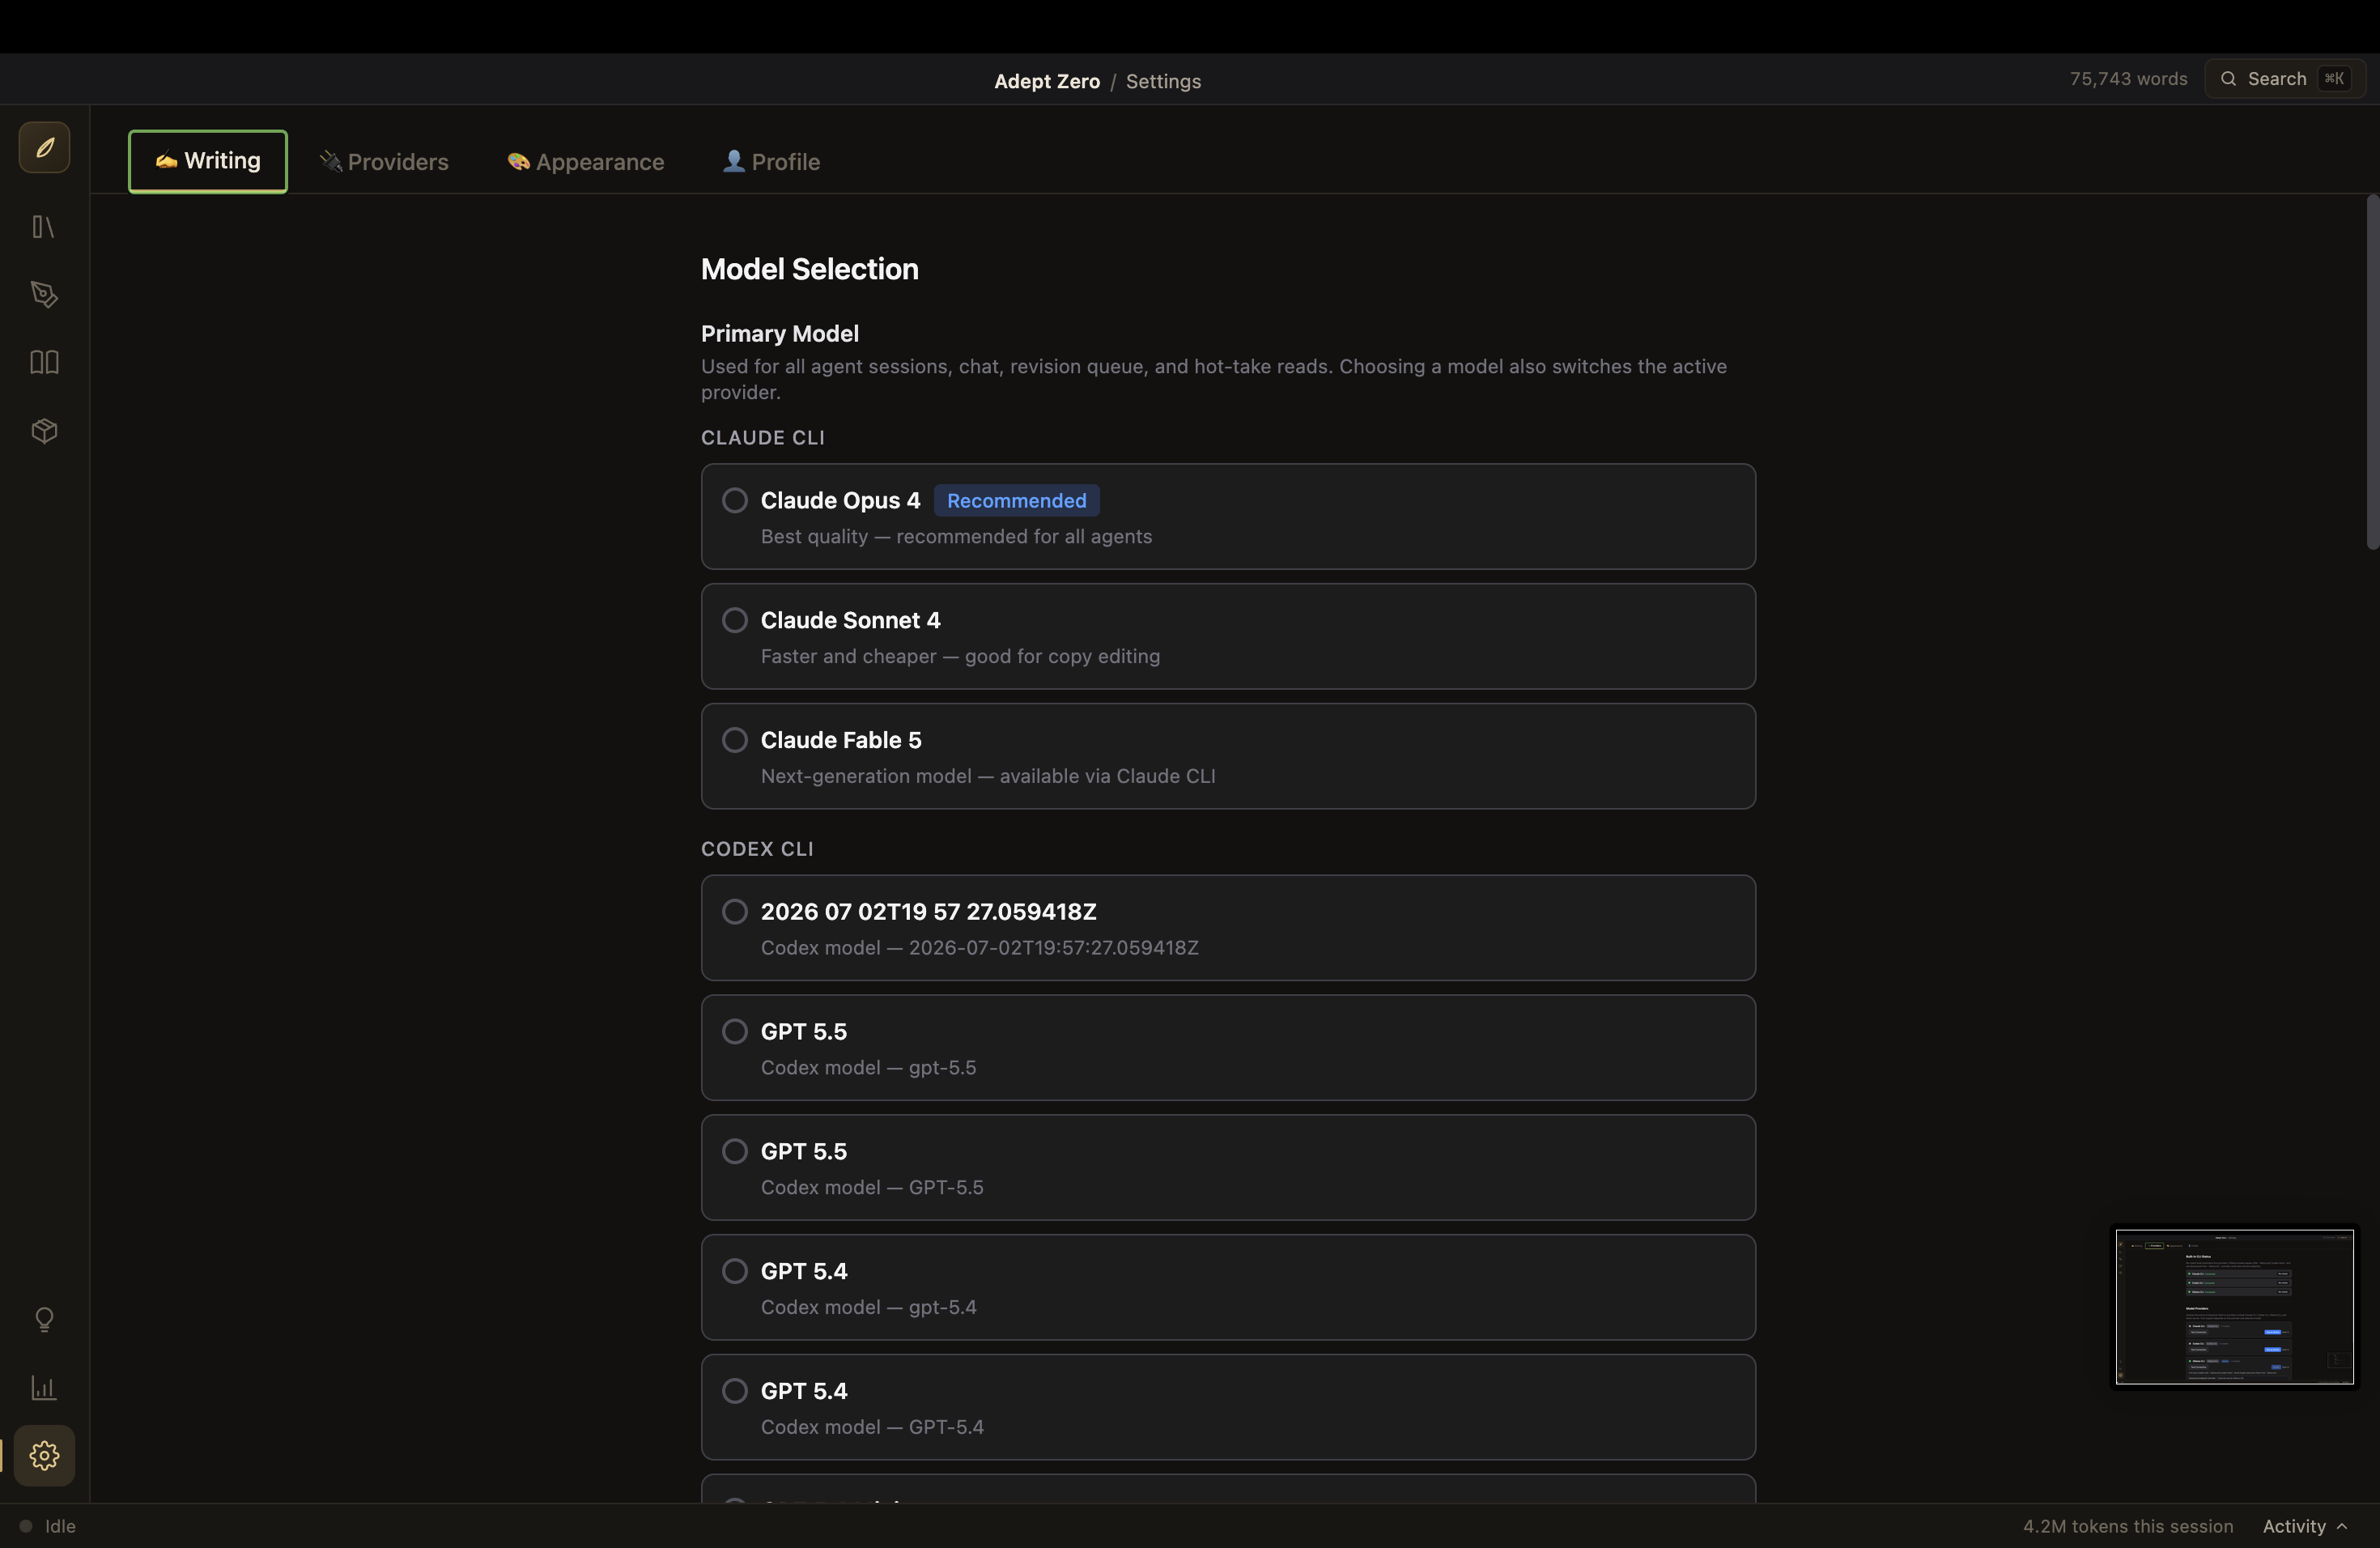This screenshot has width=2380, height=1548.
Task: Click the Claude Opus 4 model name
Action: click(840, 500)
